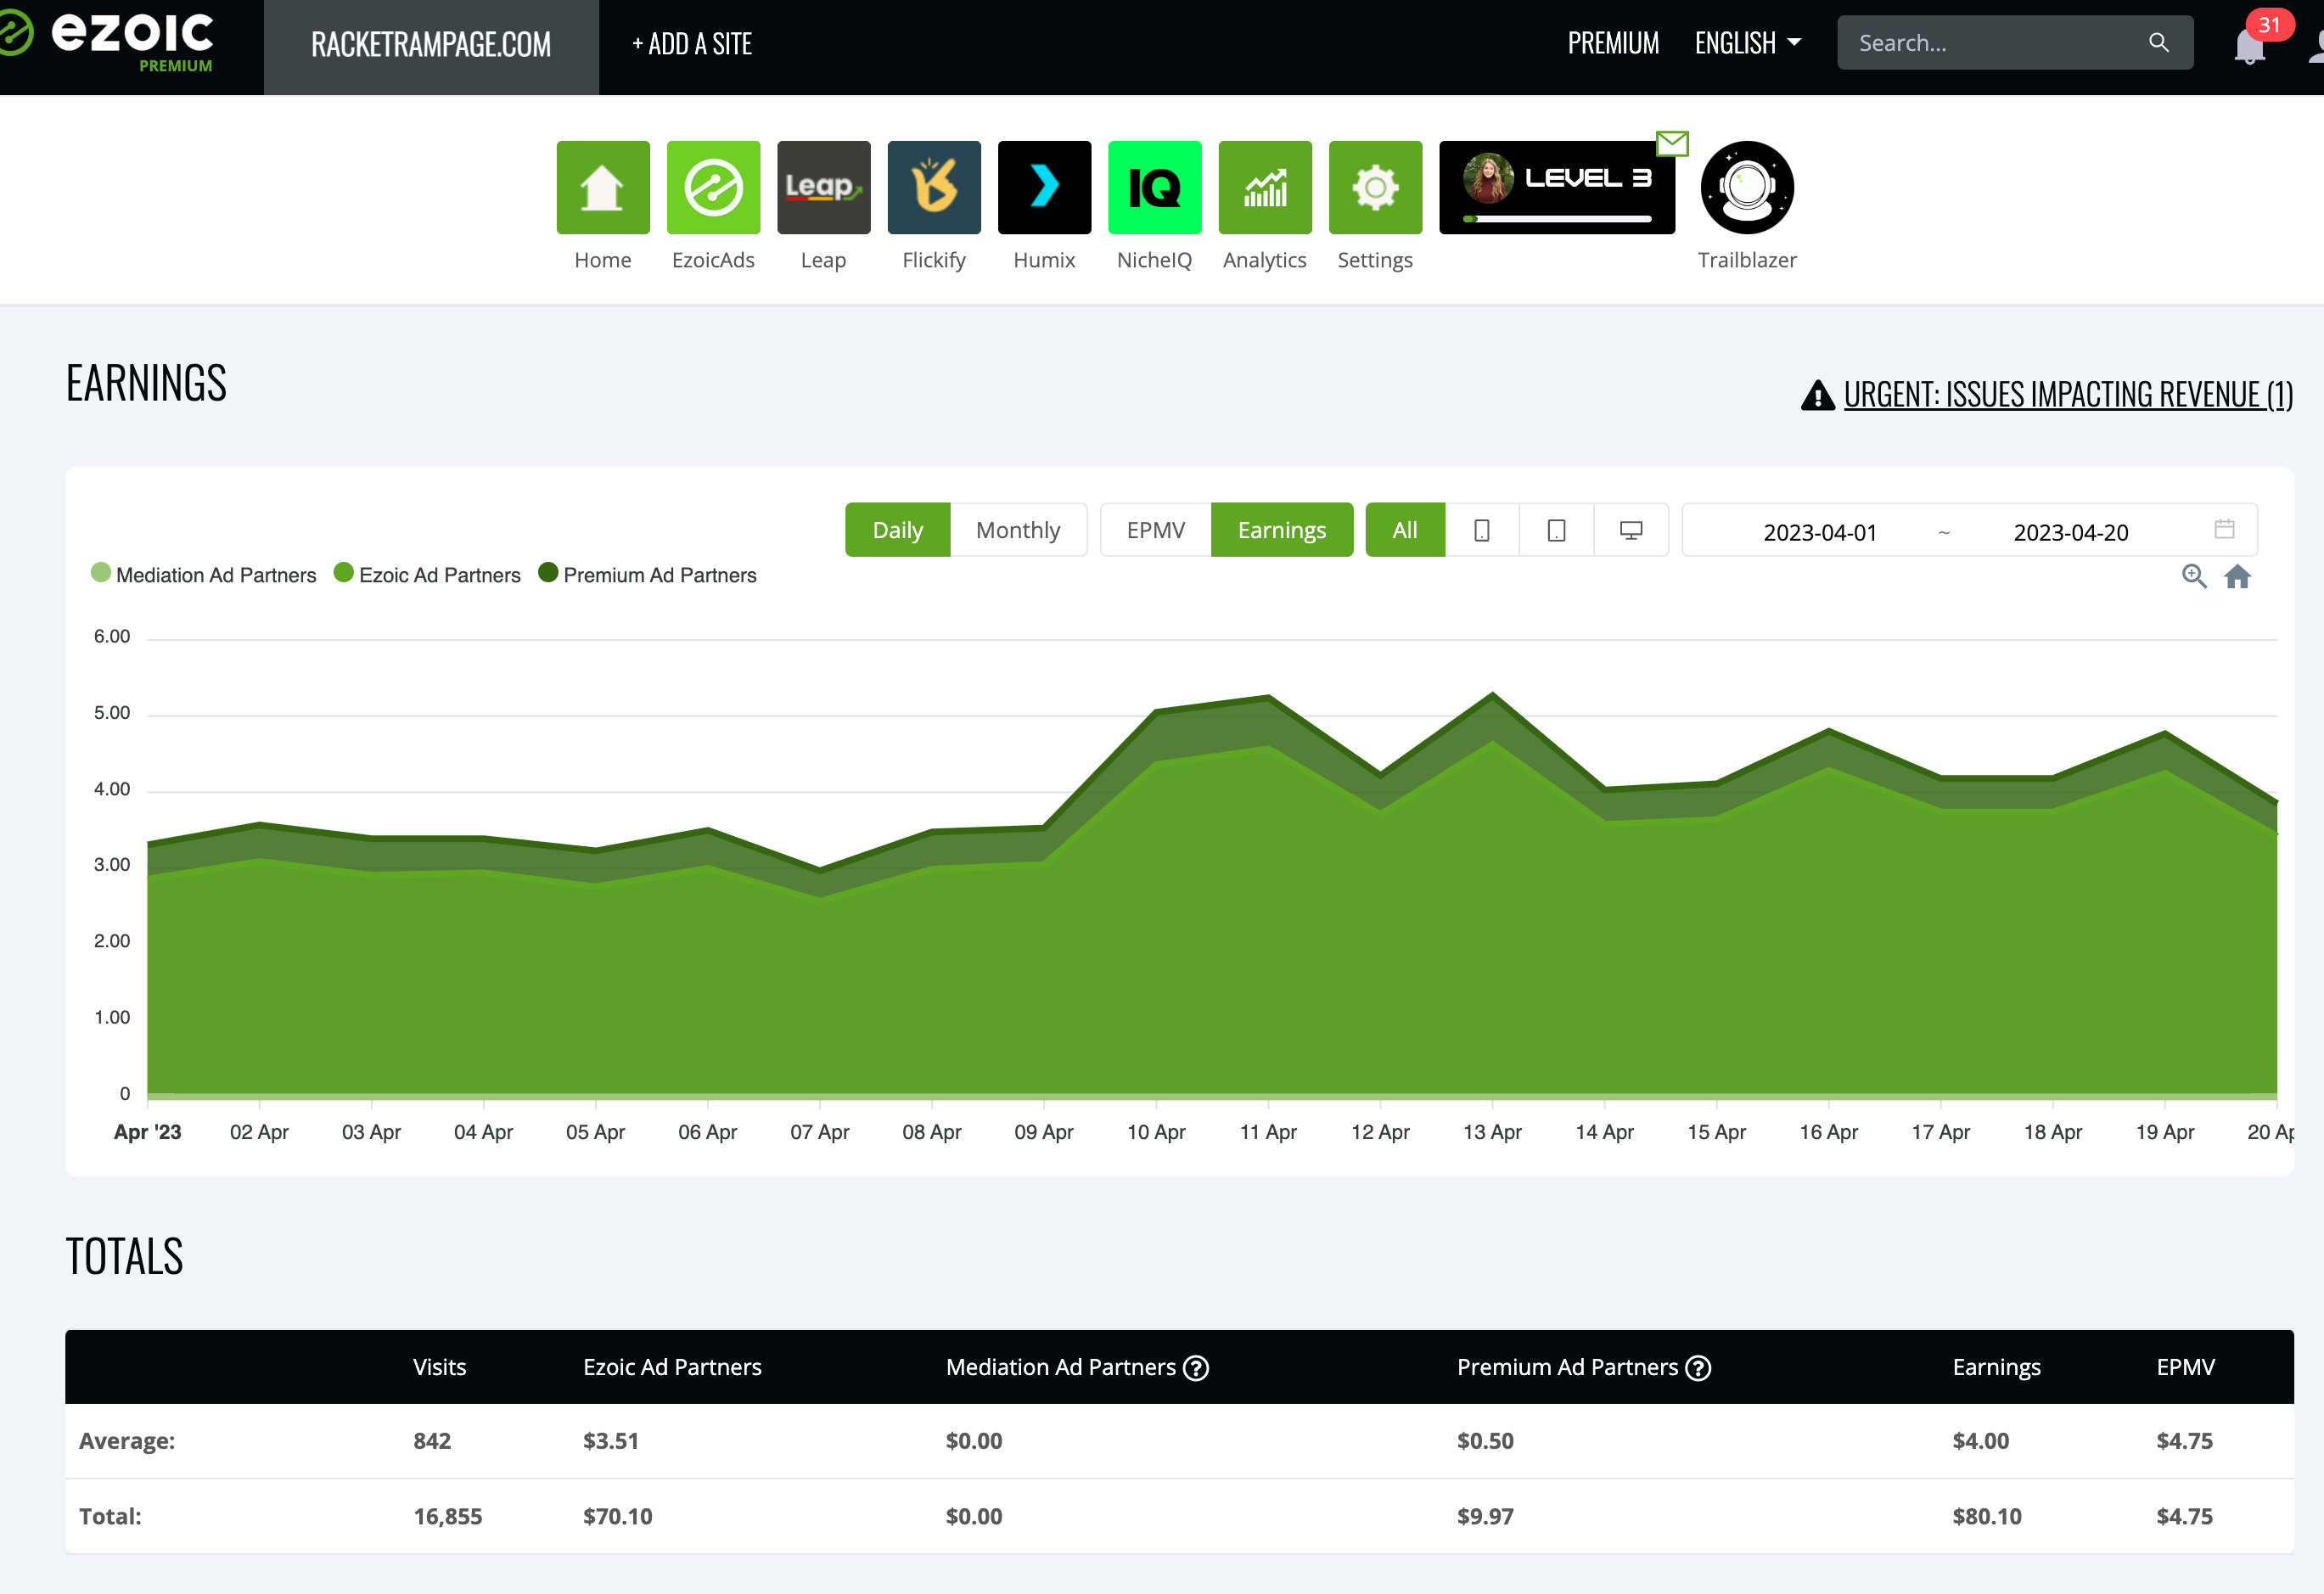This screenshot has height=1594, width=2324.
Task: Select average Ezoic partners value $3.51
Action: [610, 1441]
